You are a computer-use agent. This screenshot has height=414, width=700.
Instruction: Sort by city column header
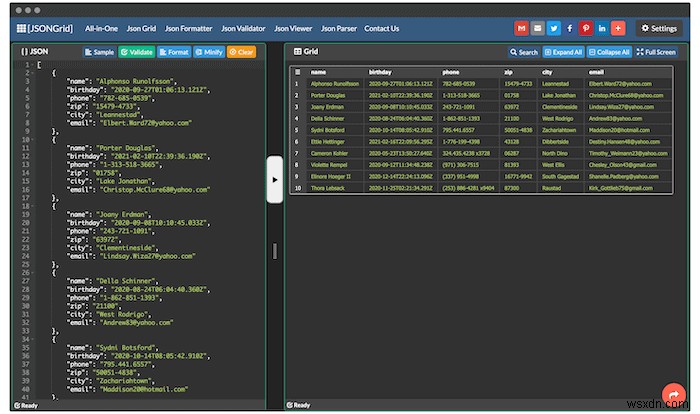coord(547,72)
